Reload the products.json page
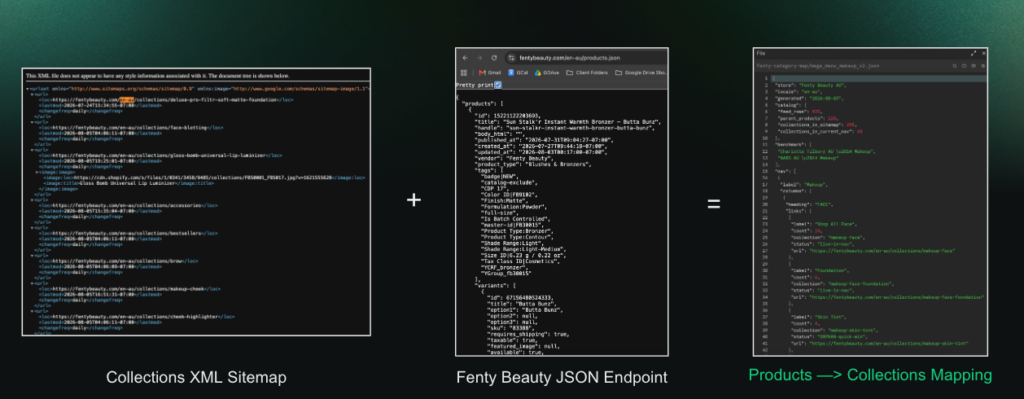Image resolution: width=1024 pixels, height=399 pixels. pos(494,57)
